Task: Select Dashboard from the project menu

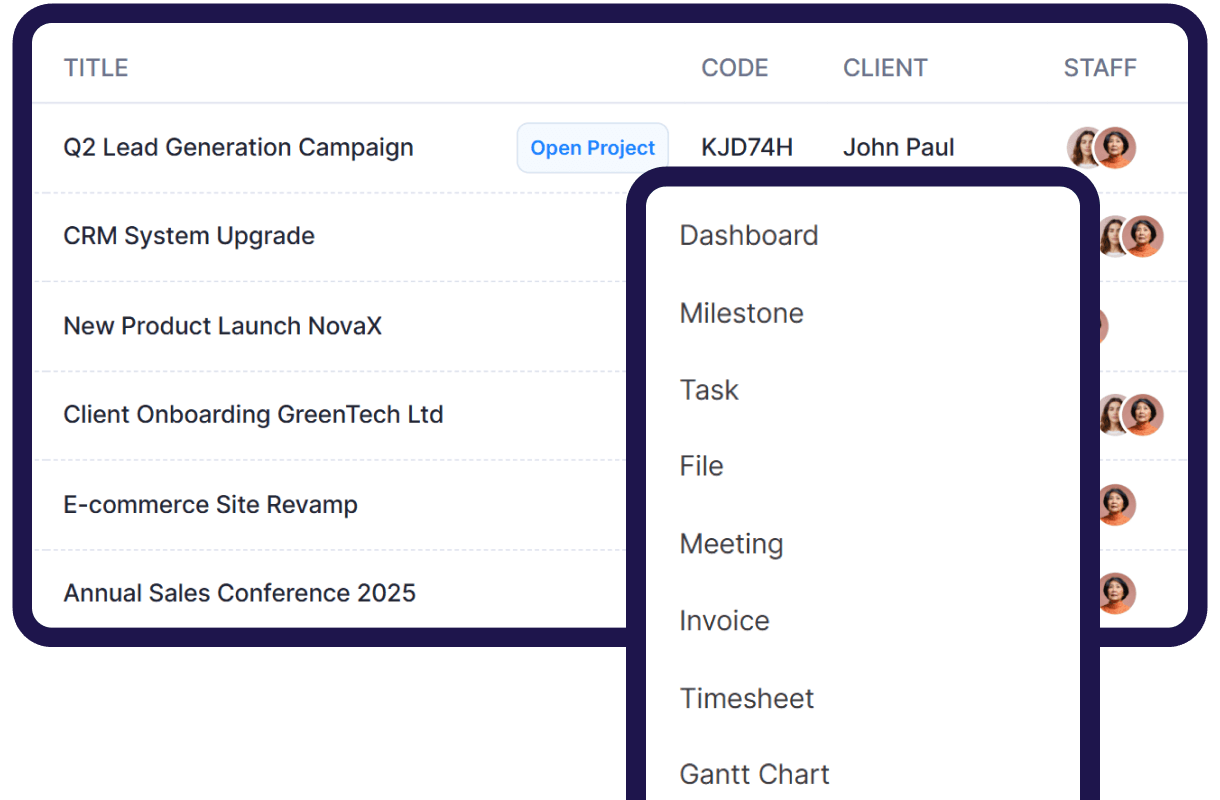Action: point(749,236)
